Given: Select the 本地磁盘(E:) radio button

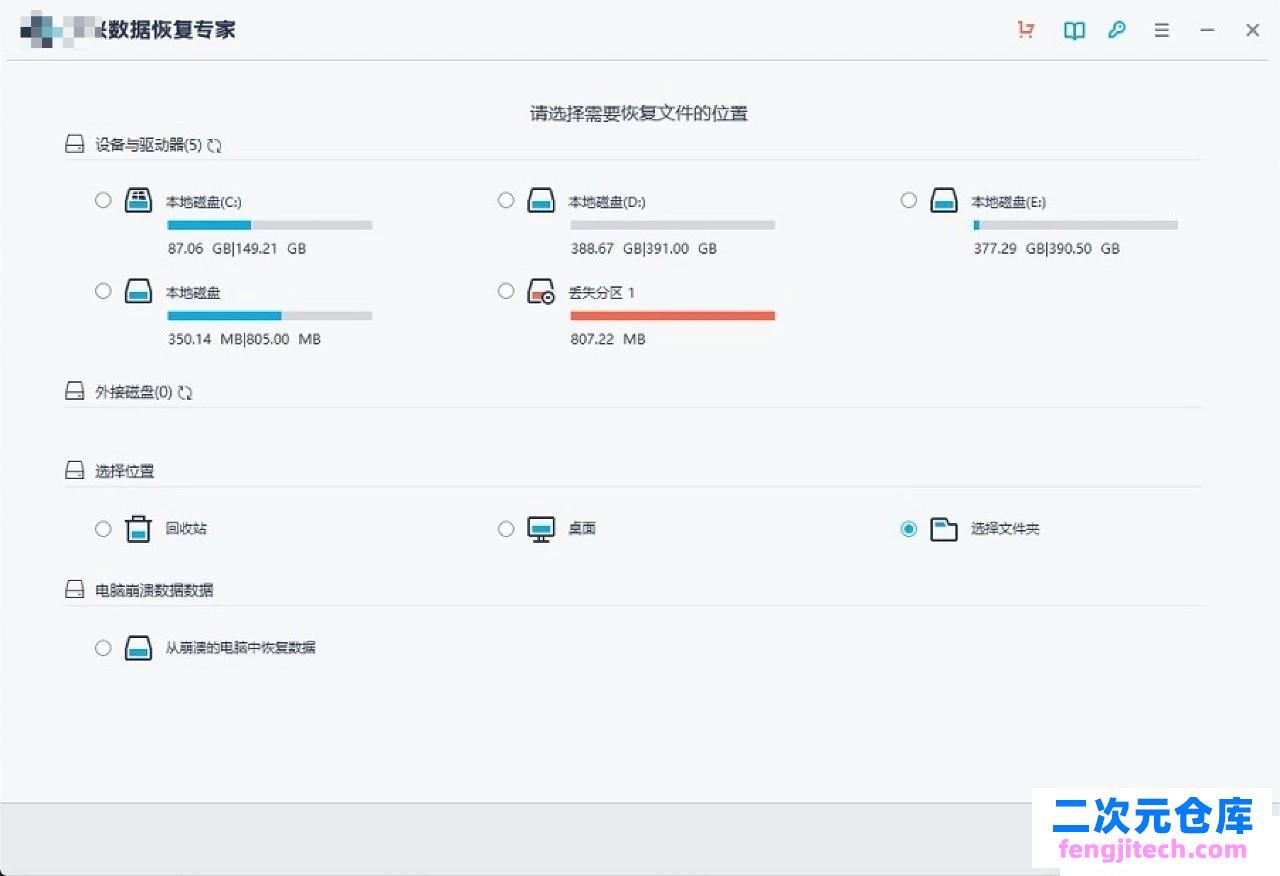Looking at the screenshot, I should point(908,200).
